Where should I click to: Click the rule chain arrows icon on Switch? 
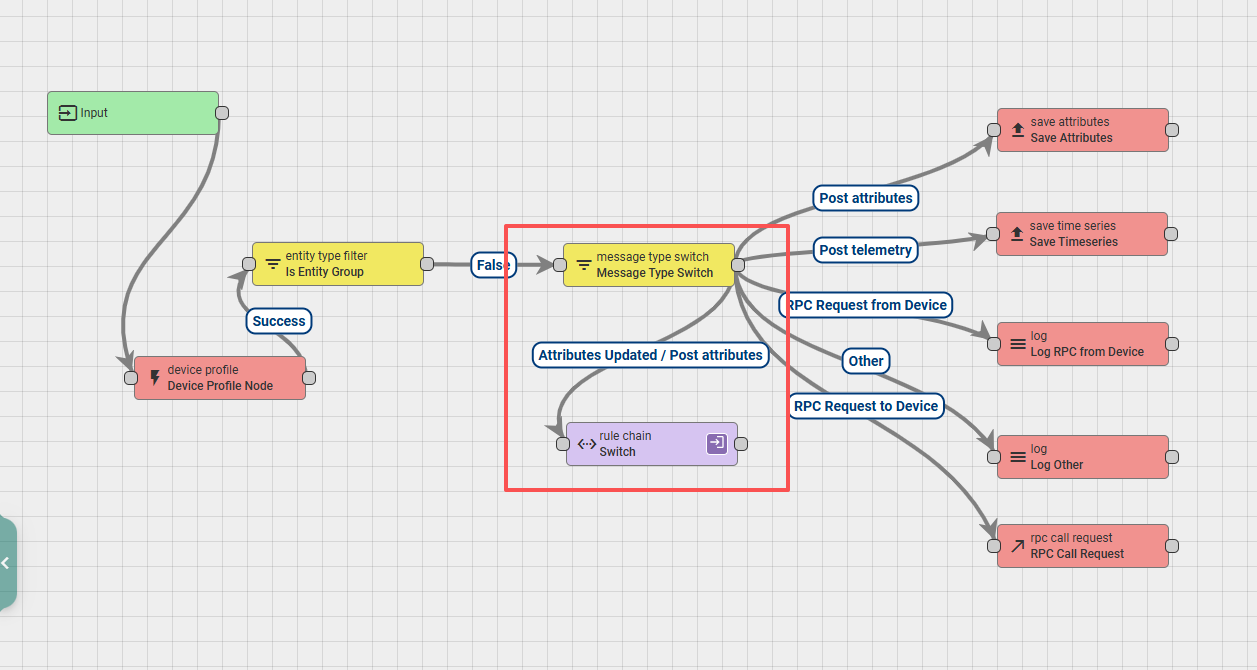(x=587, y=444)
